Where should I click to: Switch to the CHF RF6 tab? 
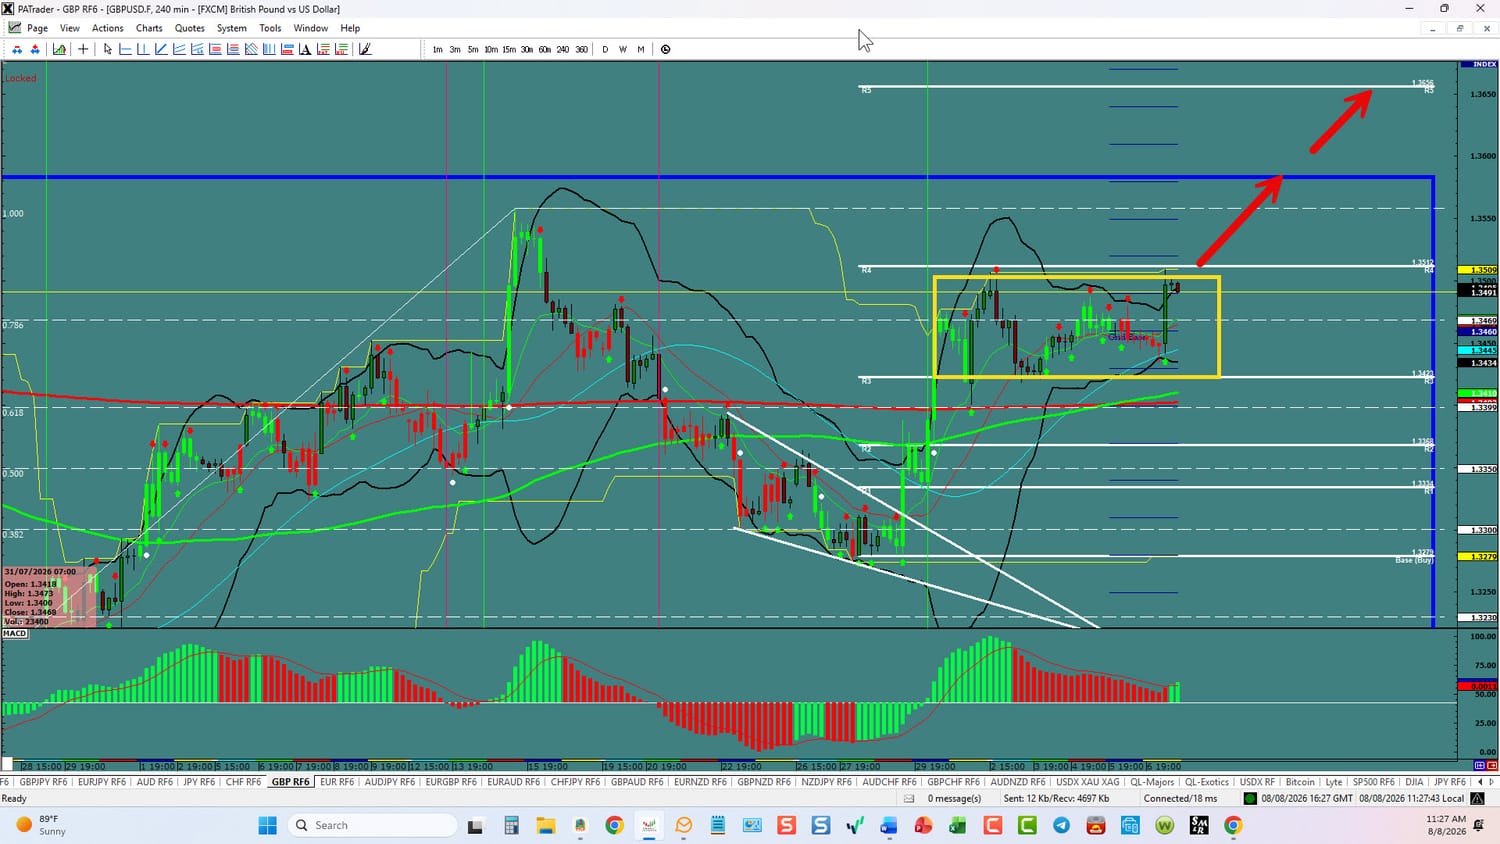tap(243, 782)
